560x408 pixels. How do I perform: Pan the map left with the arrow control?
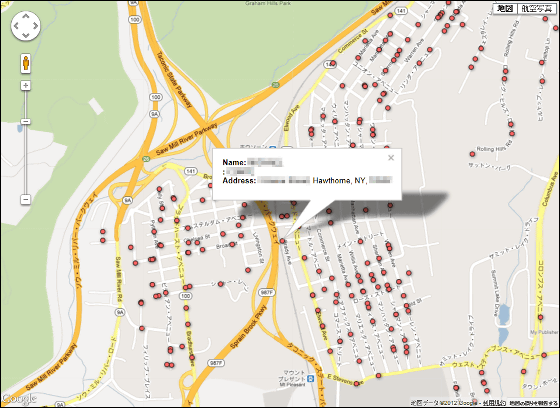[16, 26]
